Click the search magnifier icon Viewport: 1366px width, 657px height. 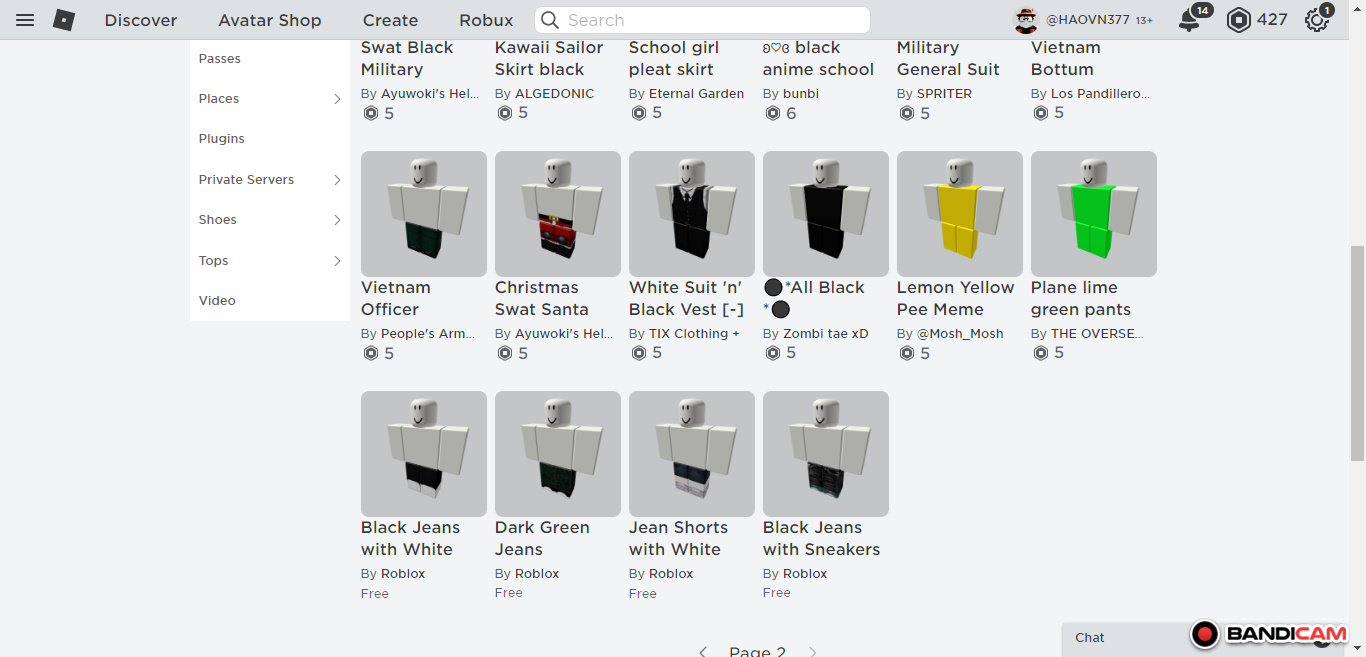point(550,20)
